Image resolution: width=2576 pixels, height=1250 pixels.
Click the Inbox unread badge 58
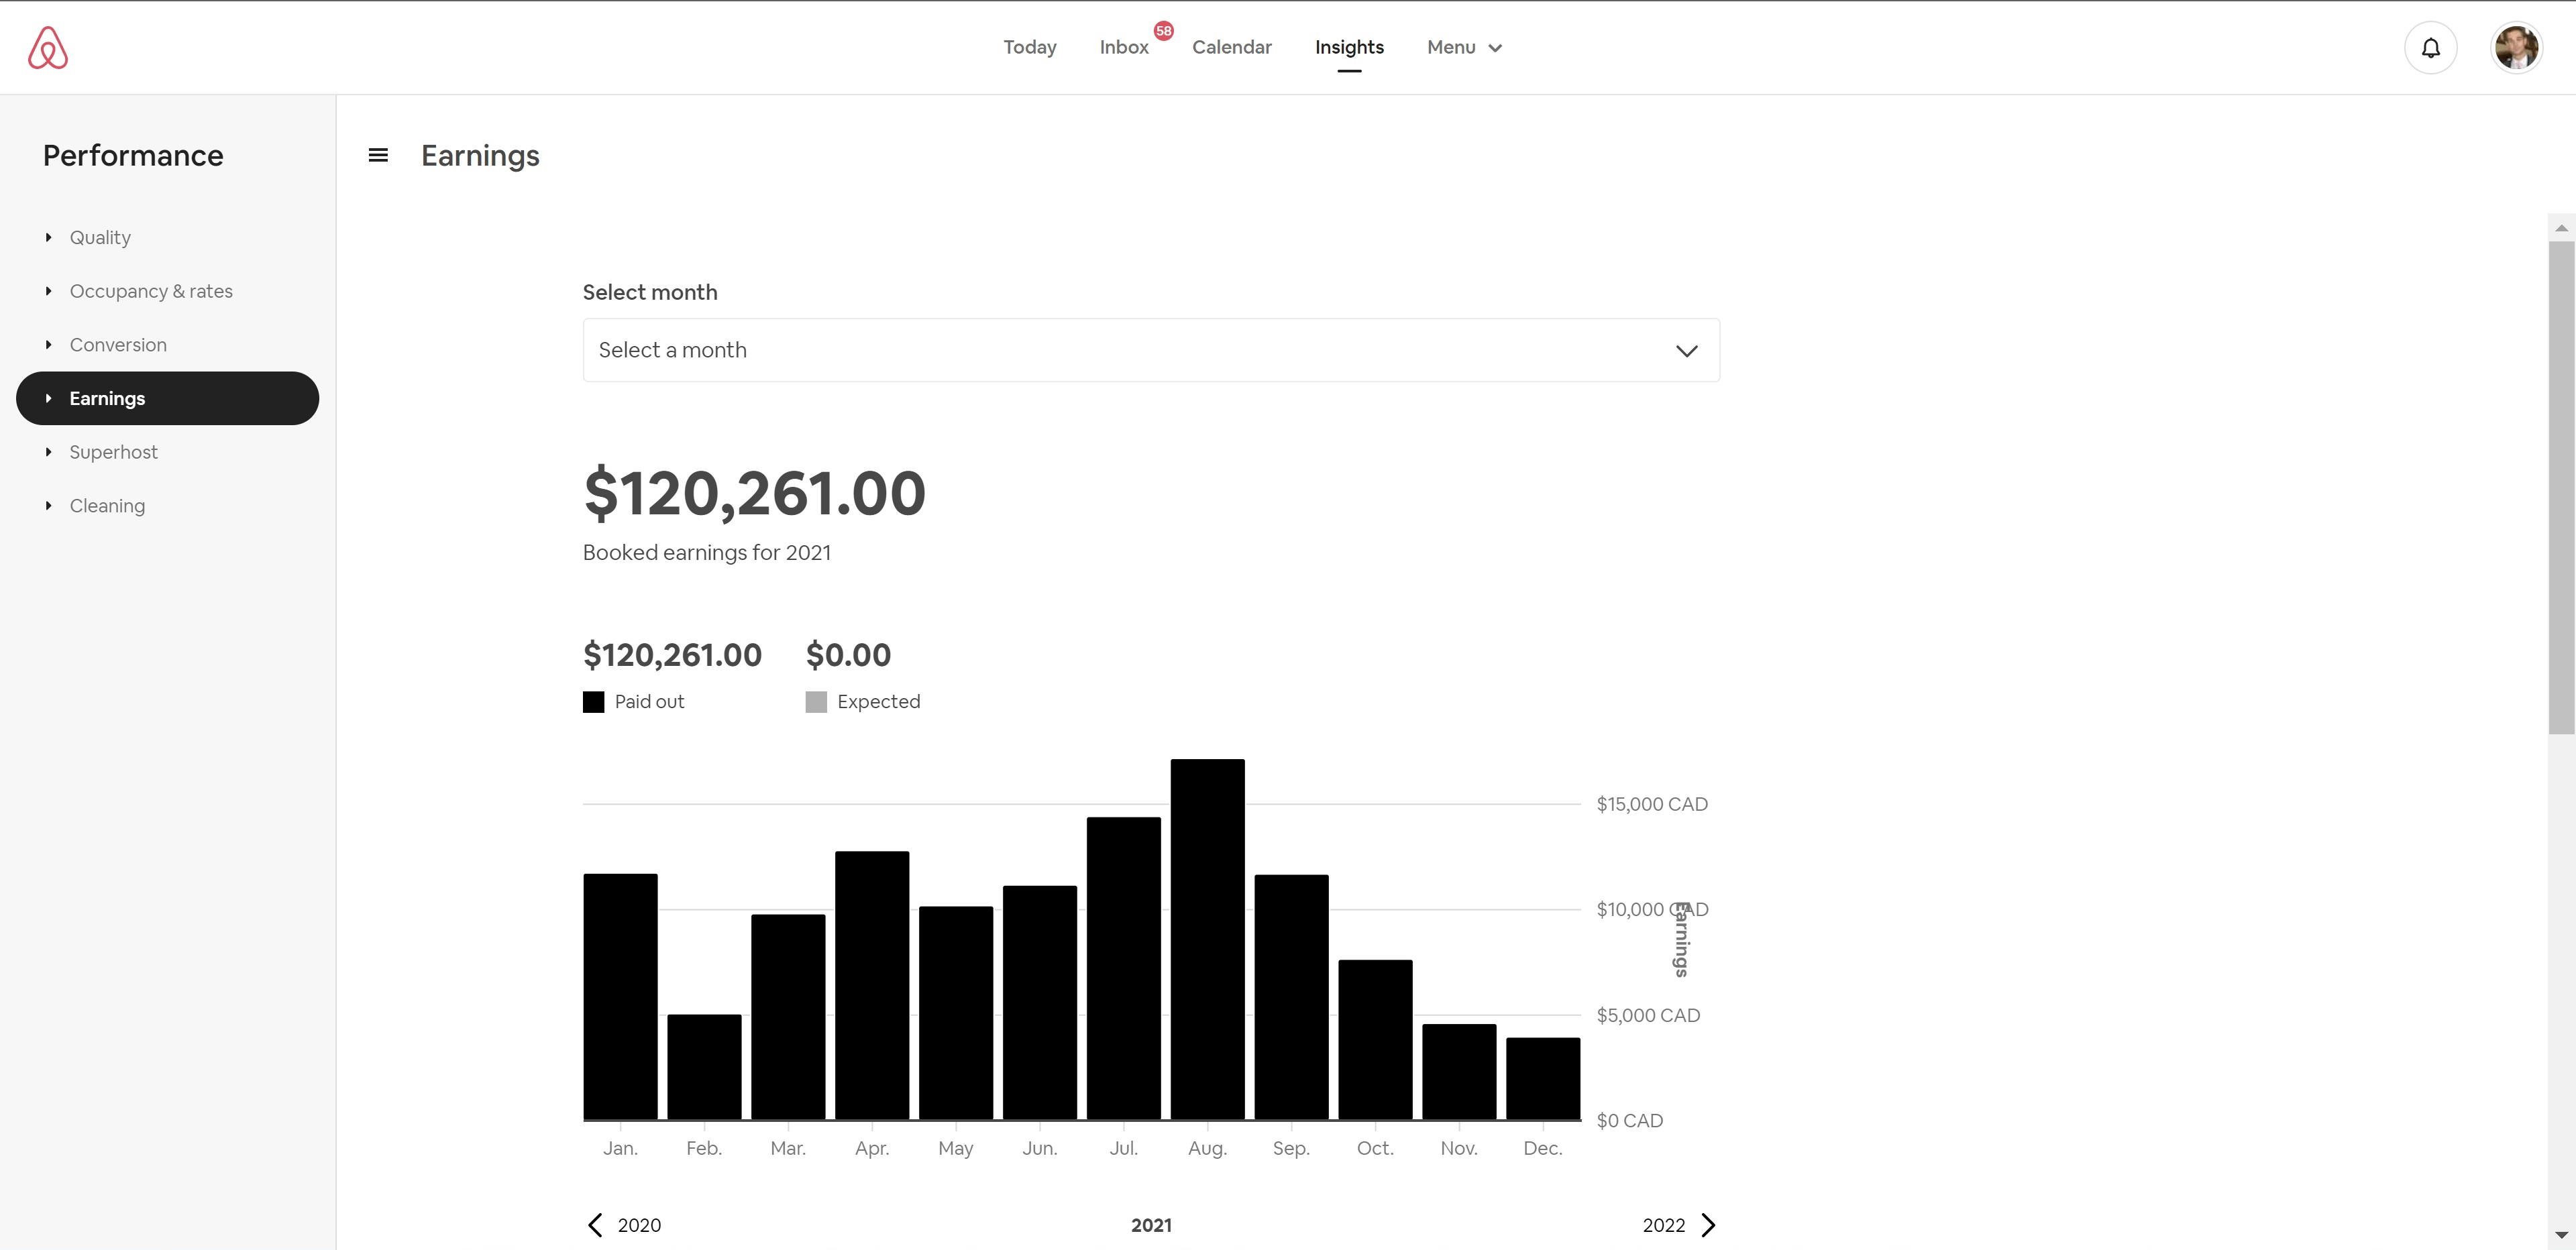1163,31
